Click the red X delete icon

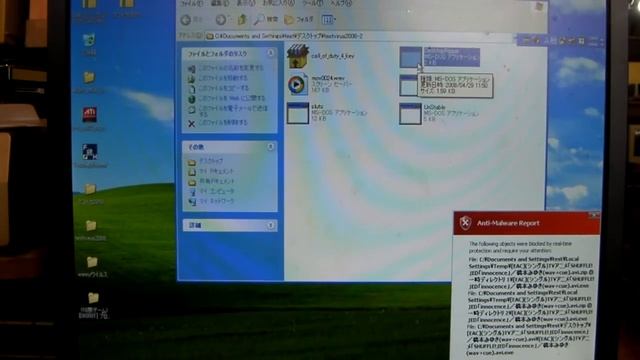click(191, 123)
